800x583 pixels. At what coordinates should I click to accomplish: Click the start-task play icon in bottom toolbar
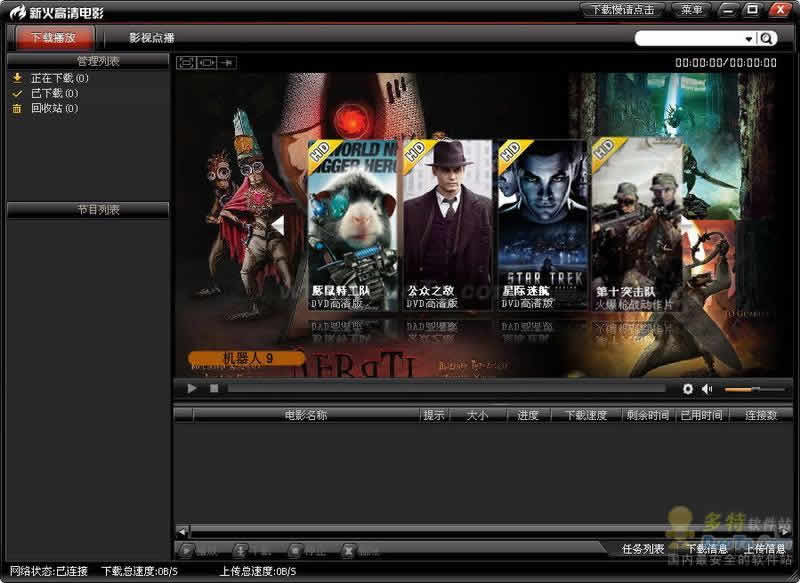187,550
